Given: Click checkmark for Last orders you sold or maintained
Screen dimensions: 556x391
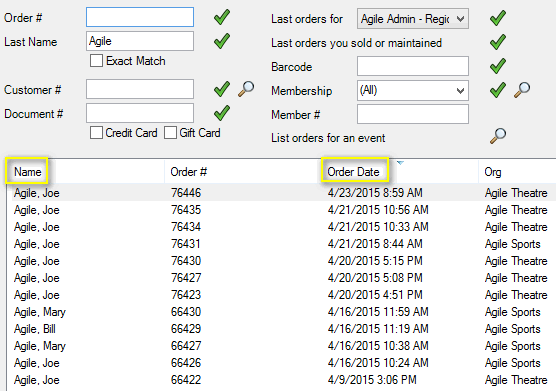Looking at the screenshot, I should coord(498,42).
